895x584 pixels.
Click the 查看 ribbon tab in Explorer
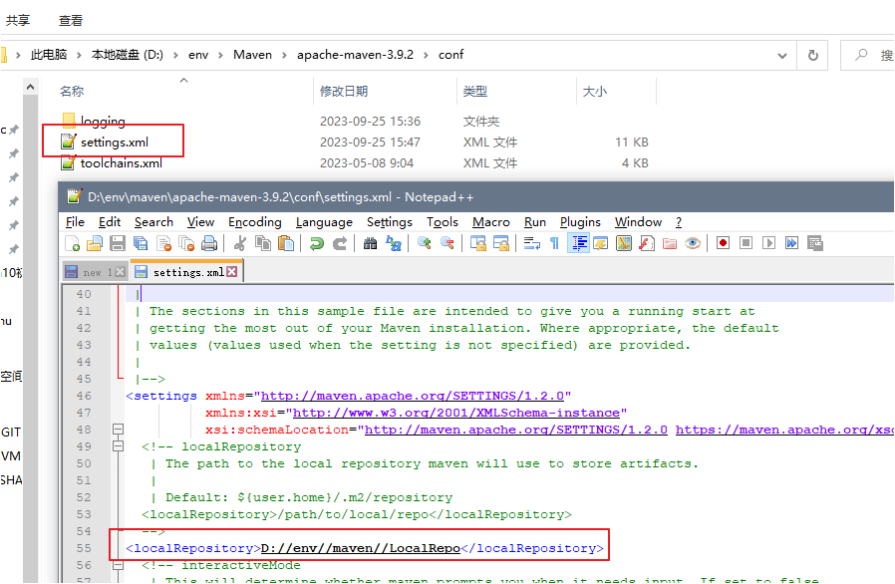tap(71, 21)
